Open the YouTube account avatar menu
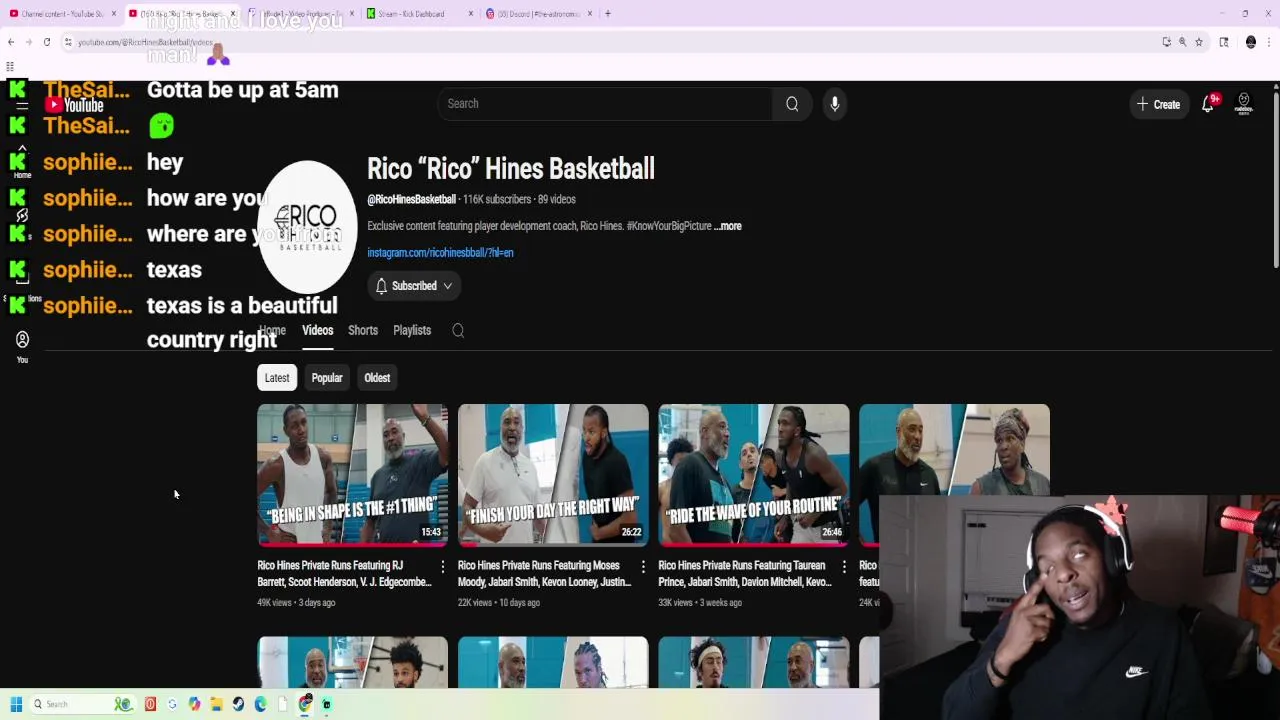 (1244, 104)
